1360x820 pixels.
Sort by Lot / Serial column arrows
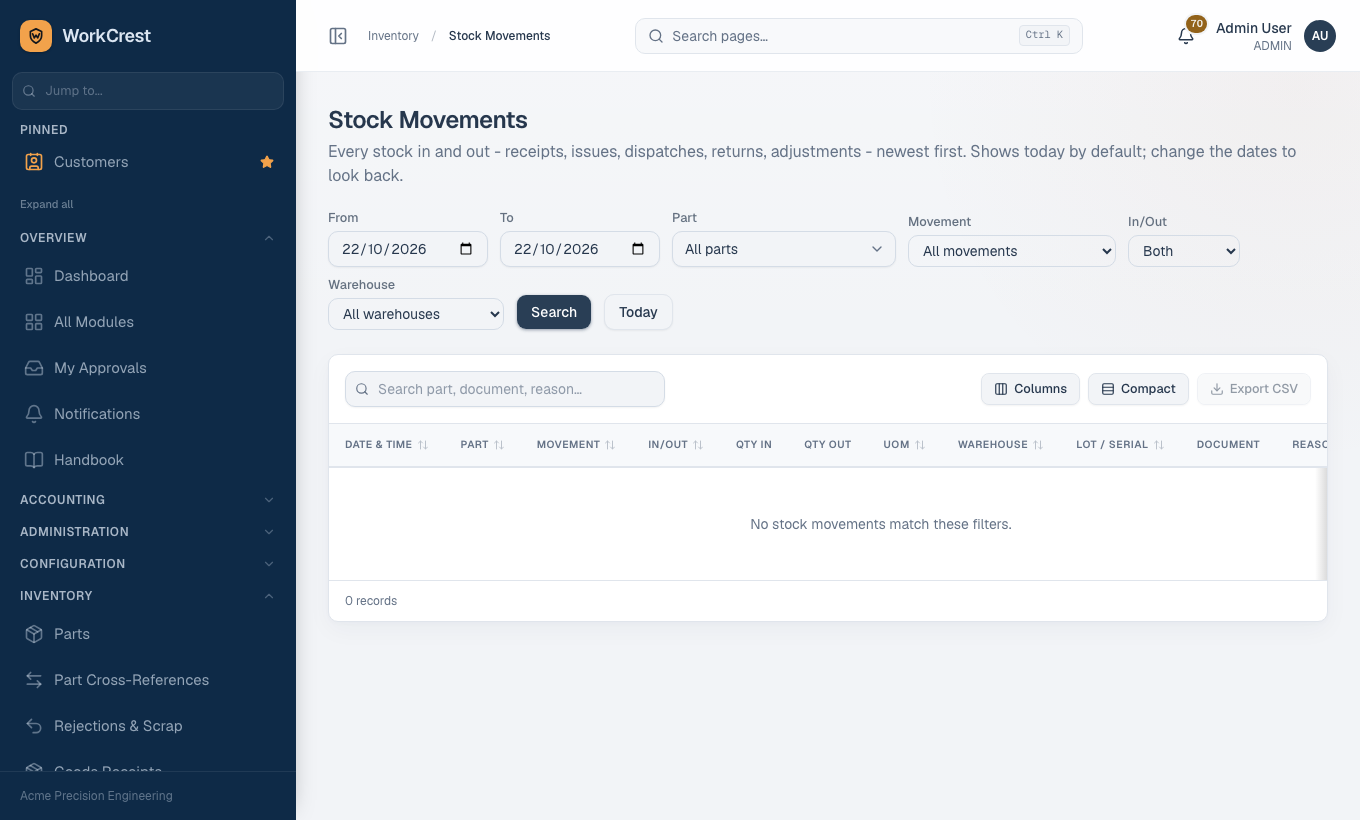point(1159,445)
